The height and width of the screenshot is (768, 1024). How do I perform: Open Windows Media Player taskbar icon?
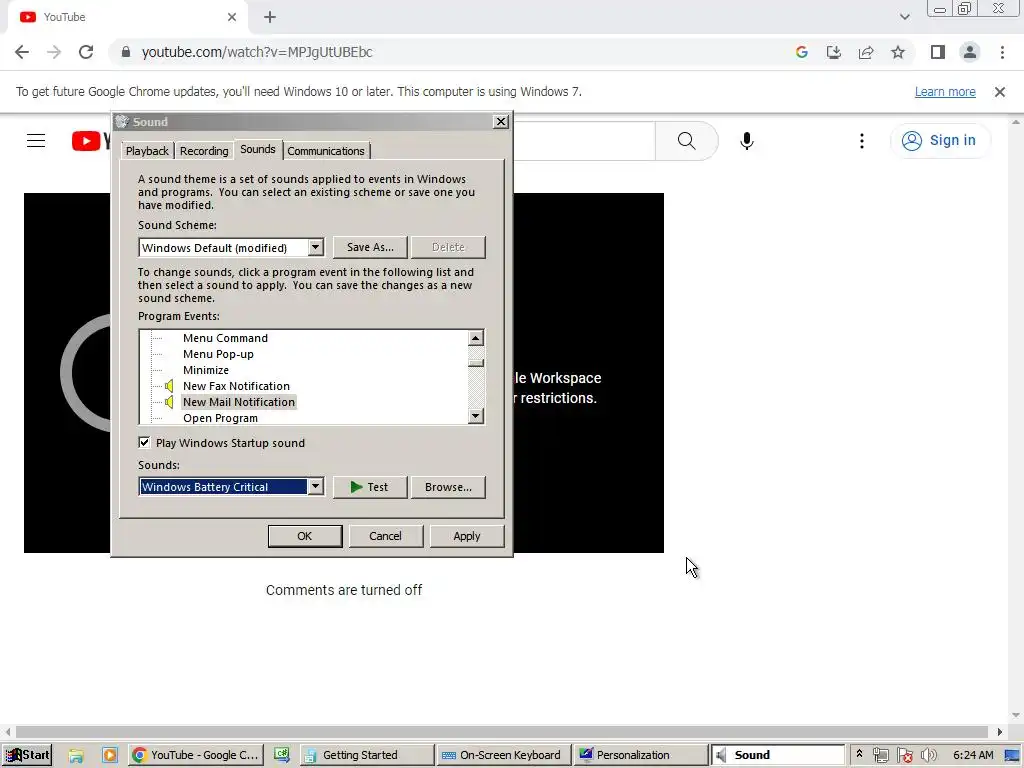click(110, 756)
